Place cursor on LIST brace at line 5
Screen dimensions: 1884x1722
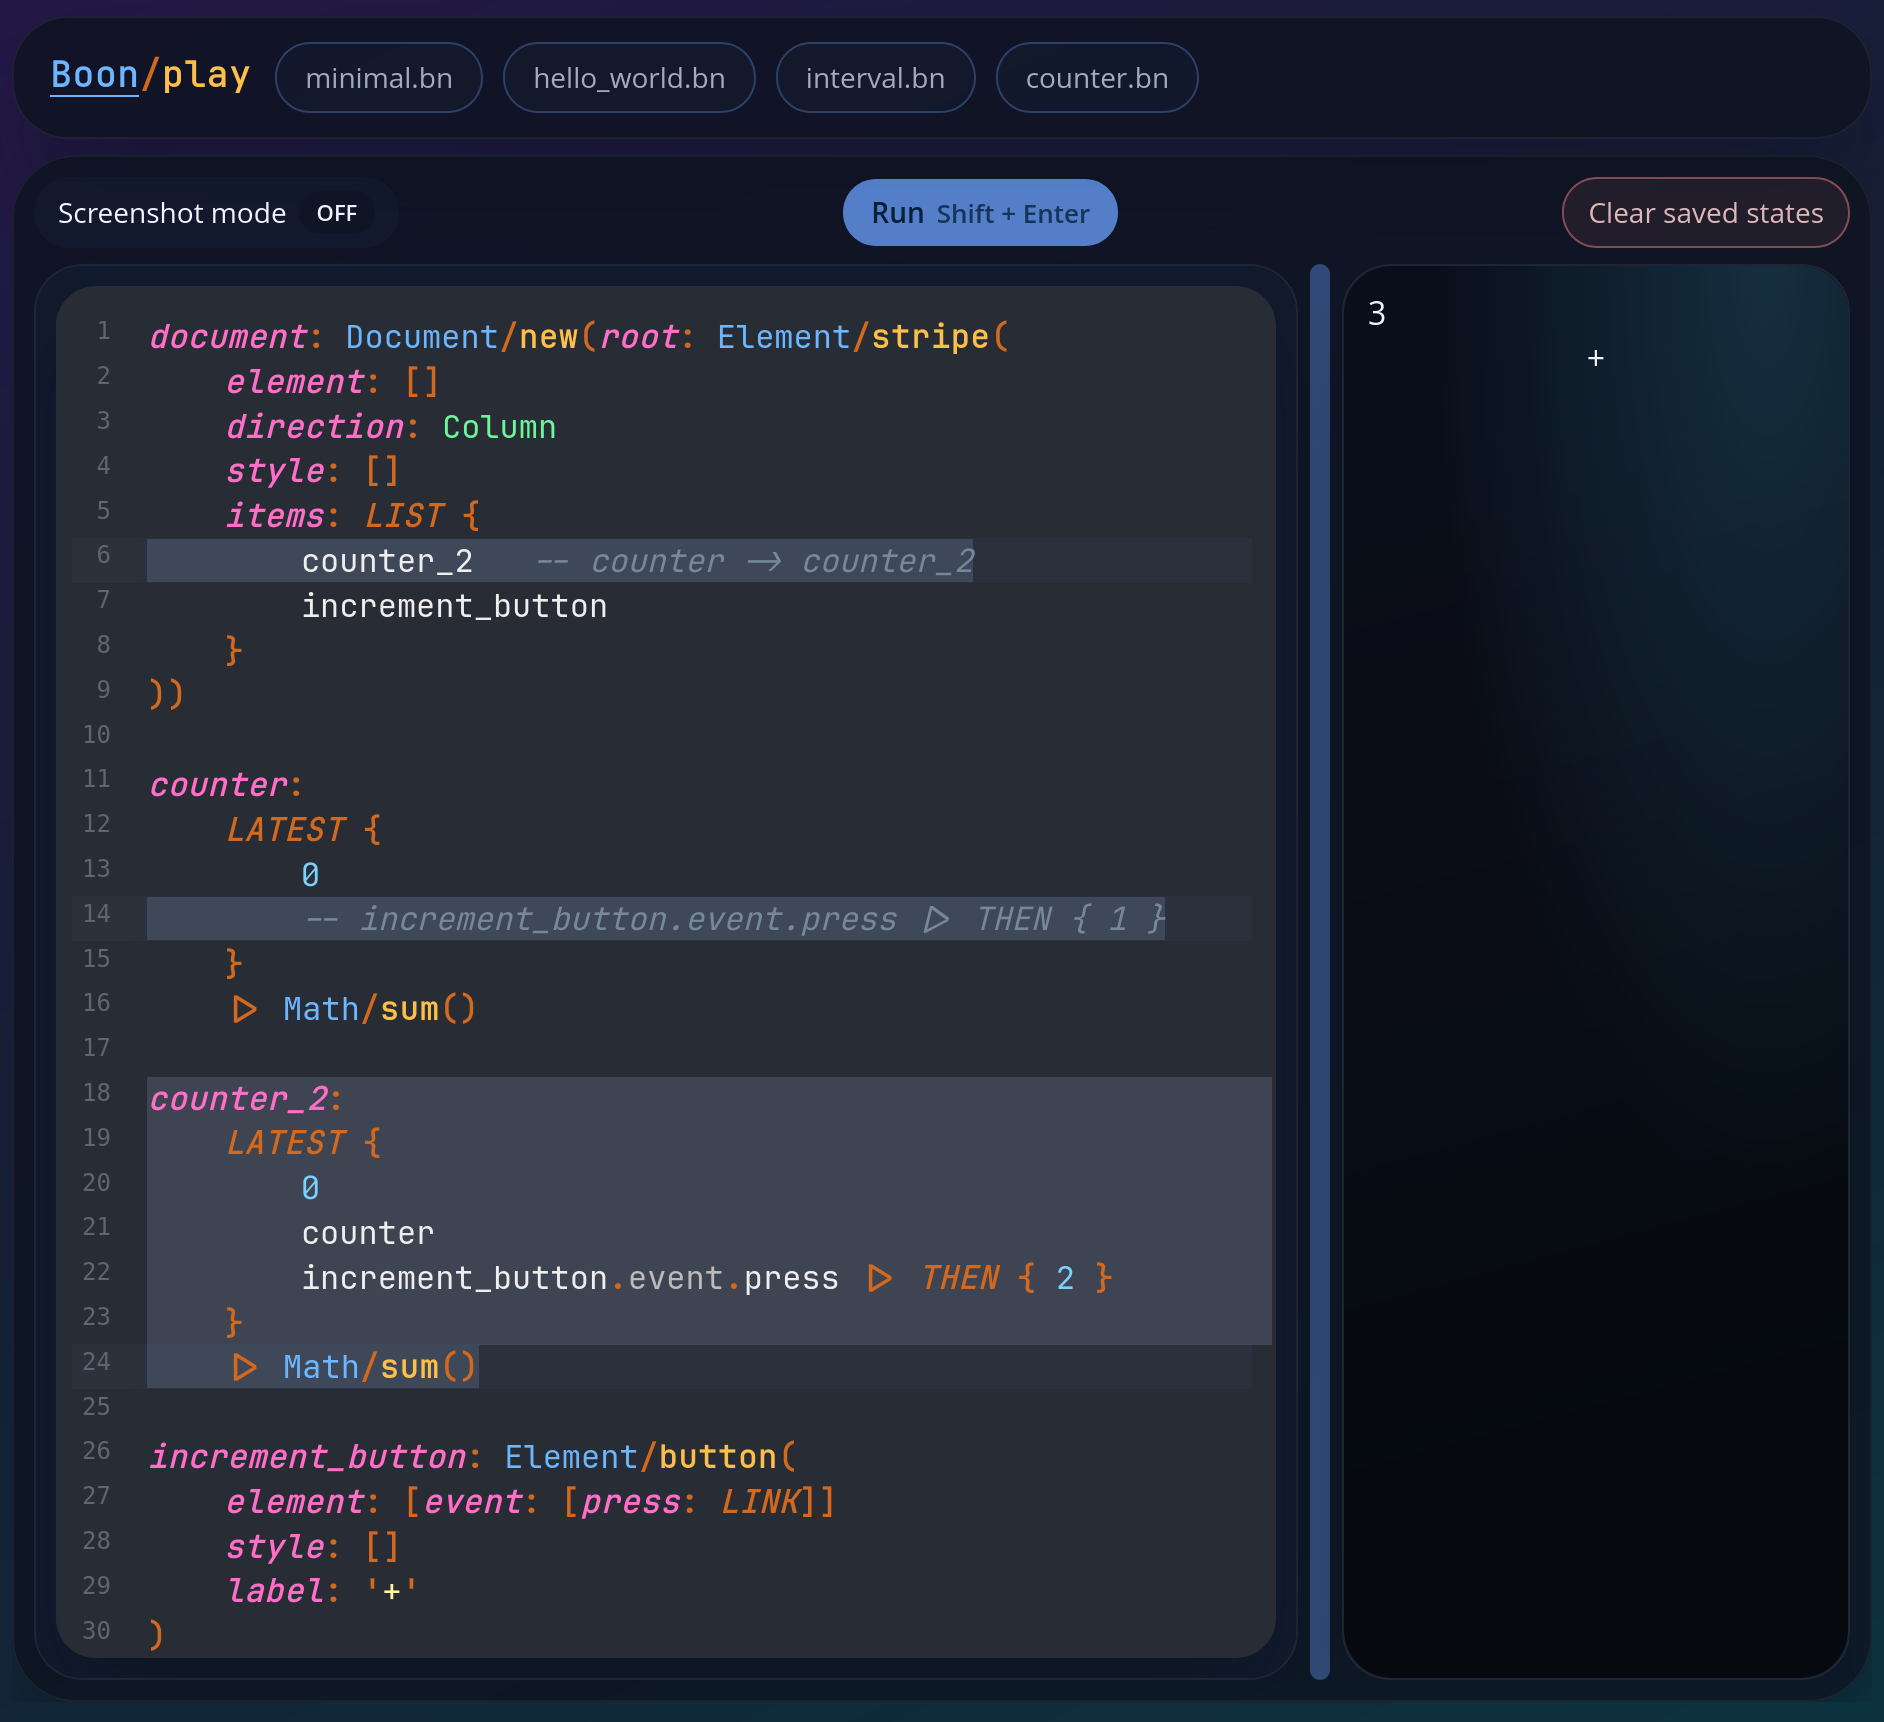coord(471,516)
